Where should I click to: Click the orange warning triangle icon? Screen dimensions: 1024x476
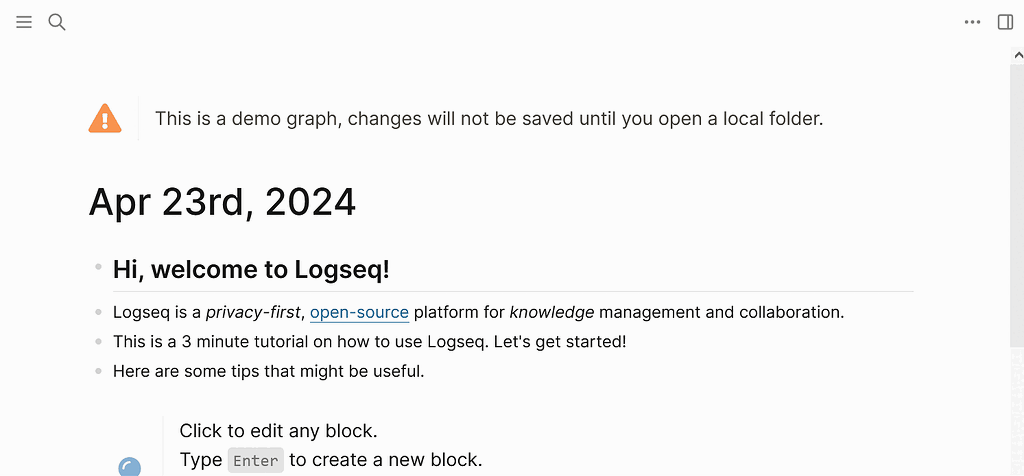[105, 119]
